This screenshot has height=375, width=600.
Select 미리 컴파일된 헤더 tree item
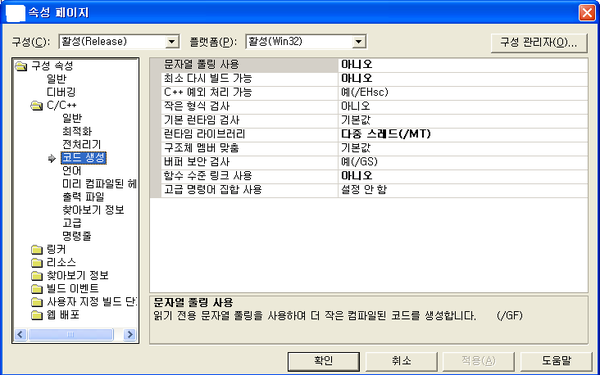click(x=99, y=184)
